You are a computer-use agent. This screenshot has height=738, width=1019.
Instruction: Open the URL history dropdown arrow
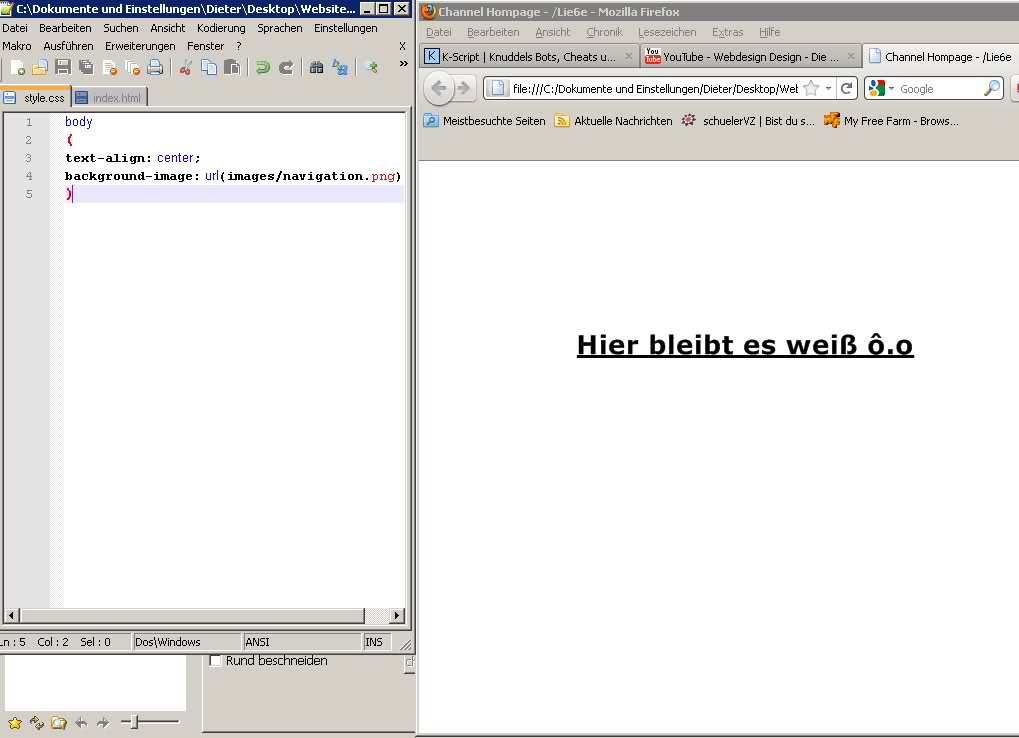pyautogui.click(x=828, y=89)
